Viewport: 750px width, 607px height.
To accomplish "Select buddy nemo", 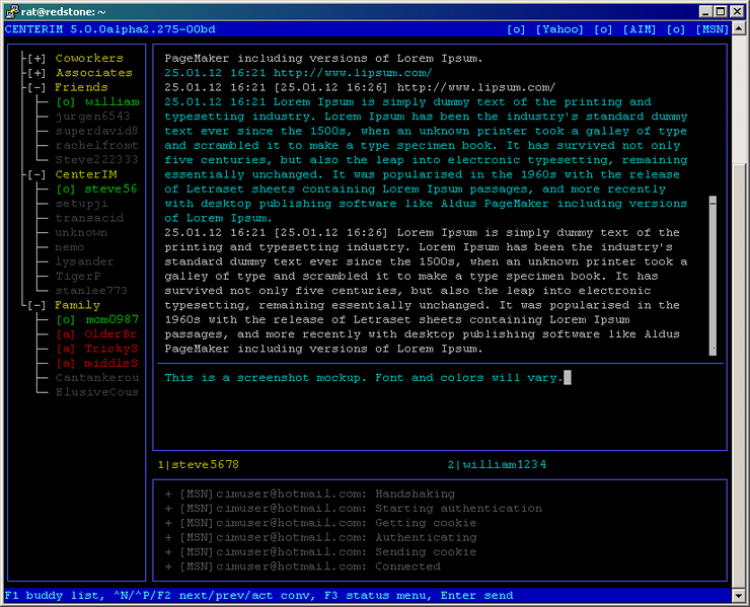I will (x=70, y=247).
